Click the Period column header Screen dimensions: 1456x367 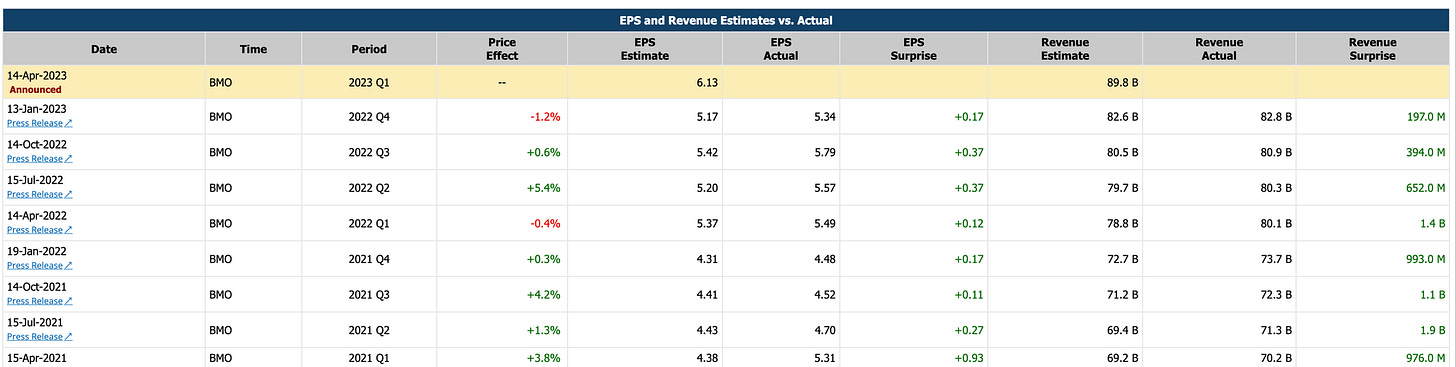coord(368,49)
